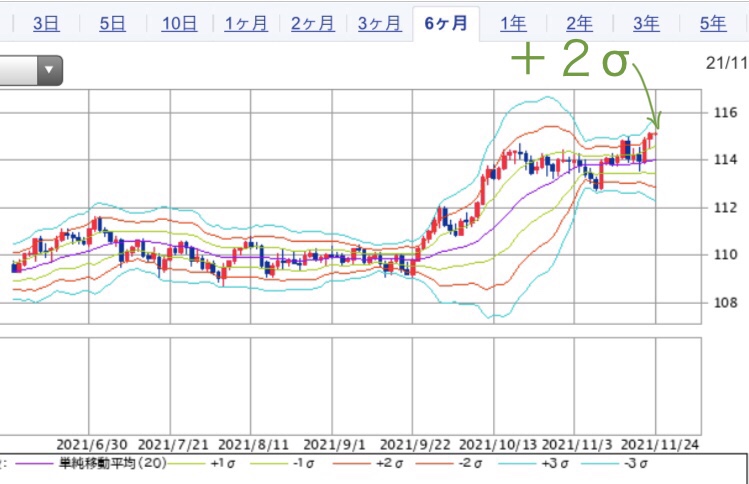Viewport: 749px width, 484px height.
Task: Switch chart to the 5日 period
Action: [113, 24]
